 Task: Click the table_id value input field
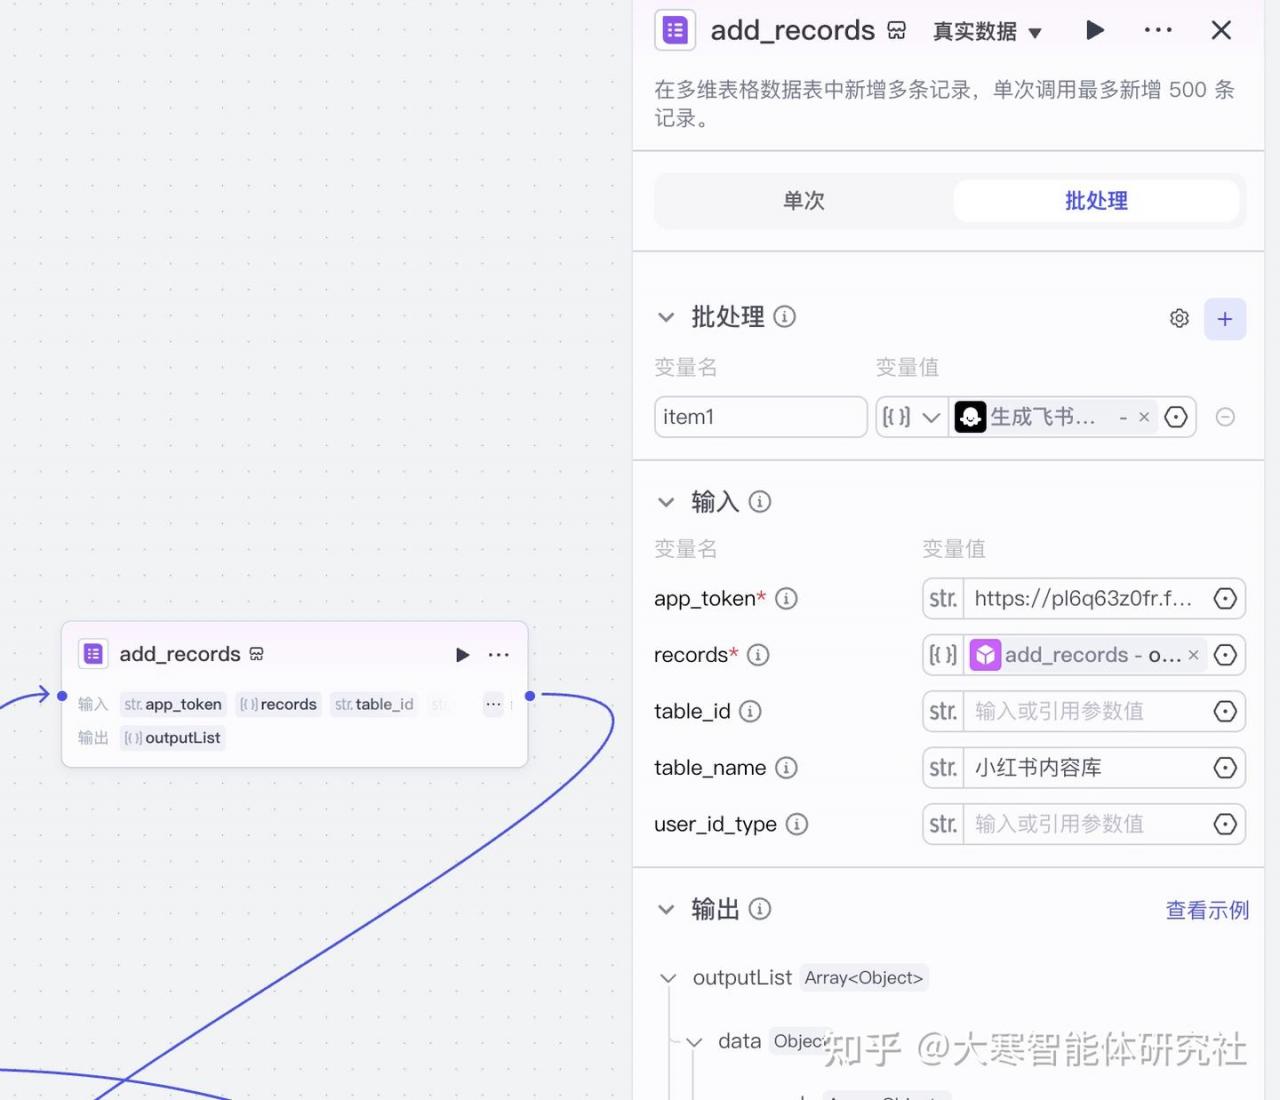(x=1084, y=711)
